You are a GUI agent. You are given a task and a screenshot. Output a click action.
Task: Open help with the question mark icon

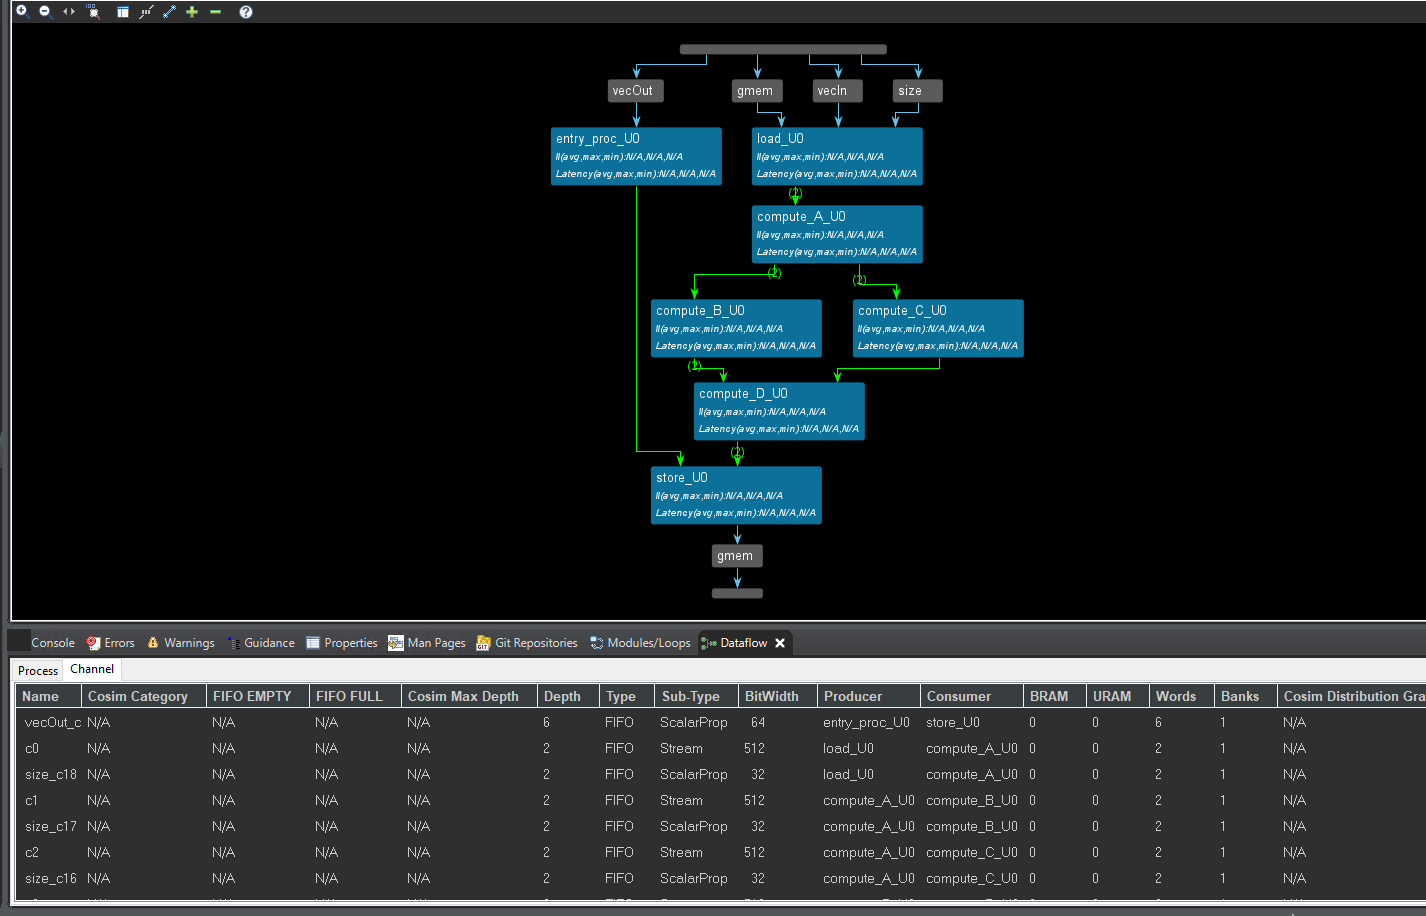(246, 12)
